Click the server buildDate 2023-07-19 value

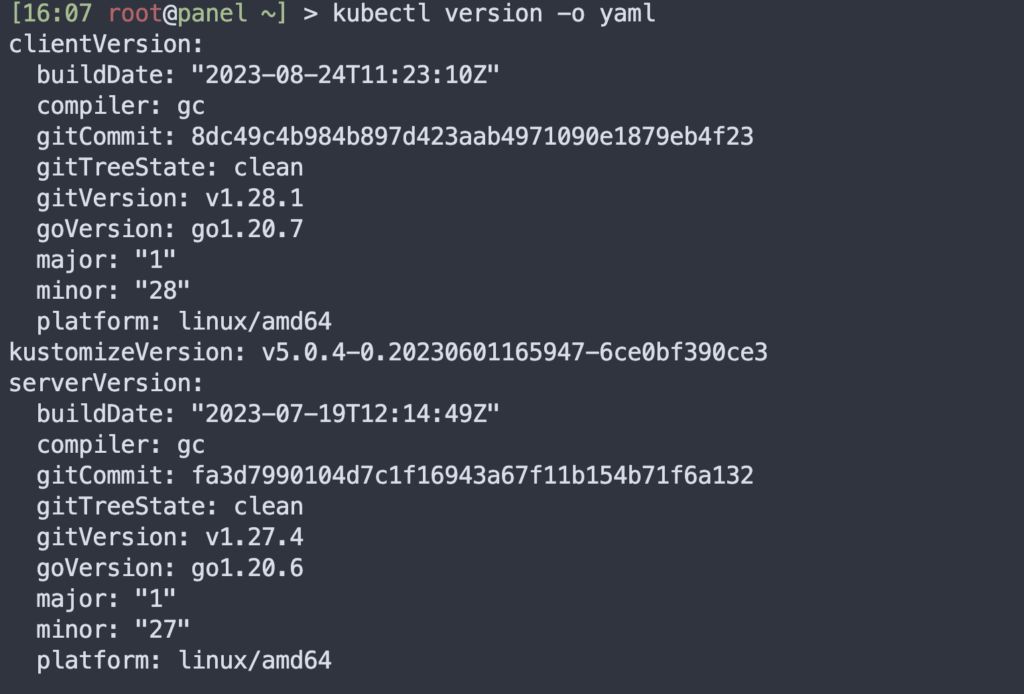click(345, 414)
